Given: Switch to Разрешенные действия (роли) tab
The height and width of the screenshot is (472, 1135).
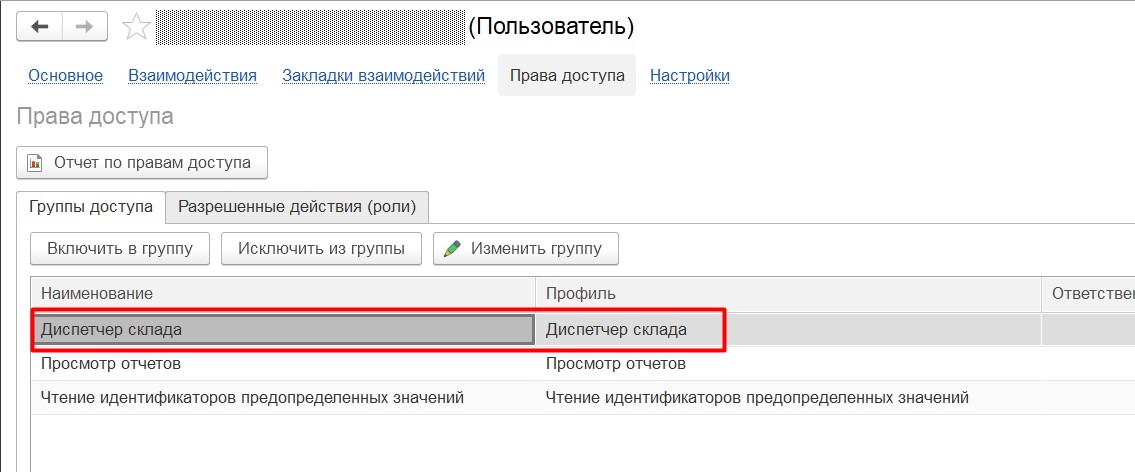Looking at the screenshot, I should tap(298, 207).
